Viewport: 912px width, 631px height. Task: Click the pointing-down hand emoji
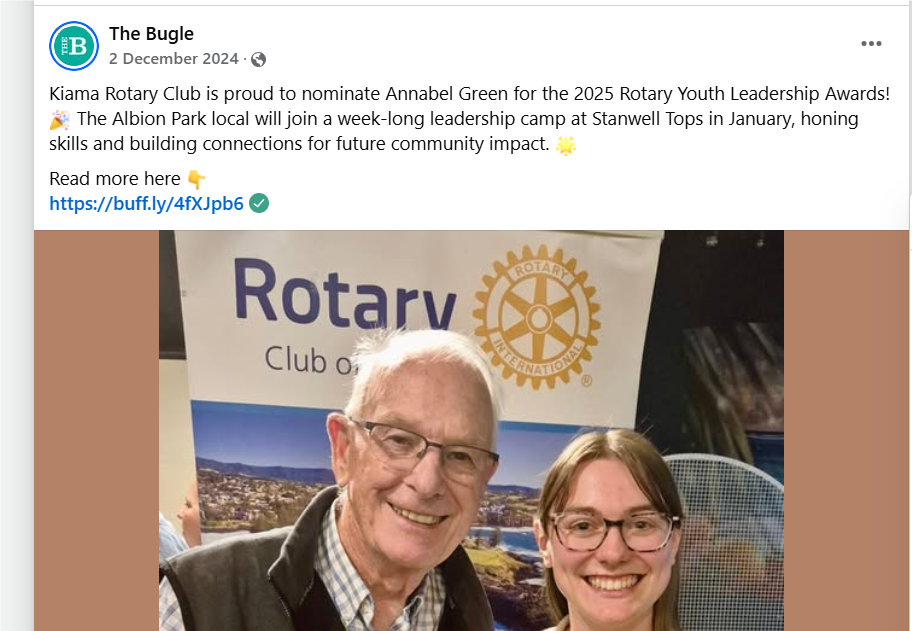[x=197, y=179]
